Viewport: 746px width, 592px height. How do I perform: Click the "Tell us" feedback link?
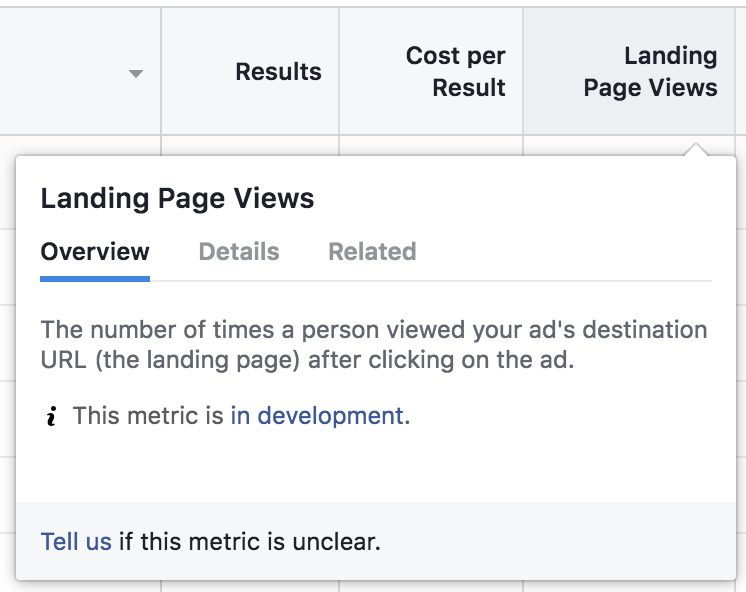(76, 542)
